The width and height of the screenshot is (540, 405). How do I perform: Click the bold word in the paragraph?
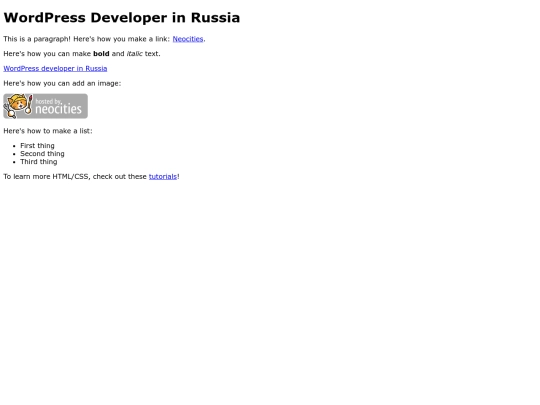(101, 54)
